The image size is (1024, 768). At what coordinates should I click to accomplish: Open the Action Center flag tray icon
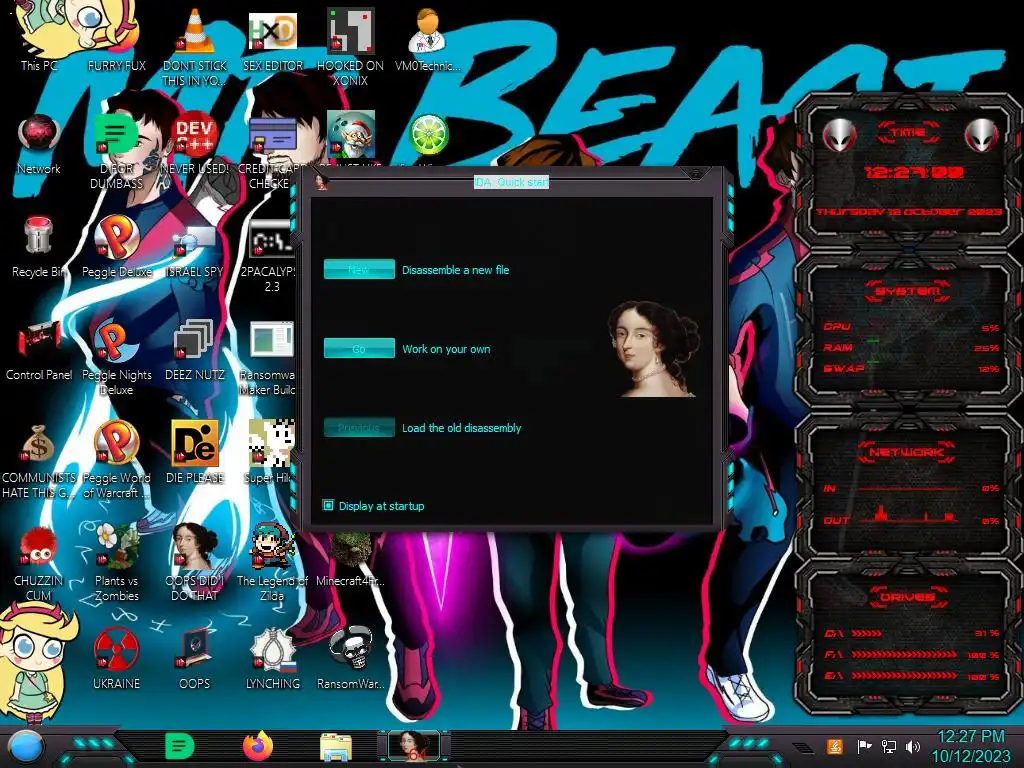[863, 746]
